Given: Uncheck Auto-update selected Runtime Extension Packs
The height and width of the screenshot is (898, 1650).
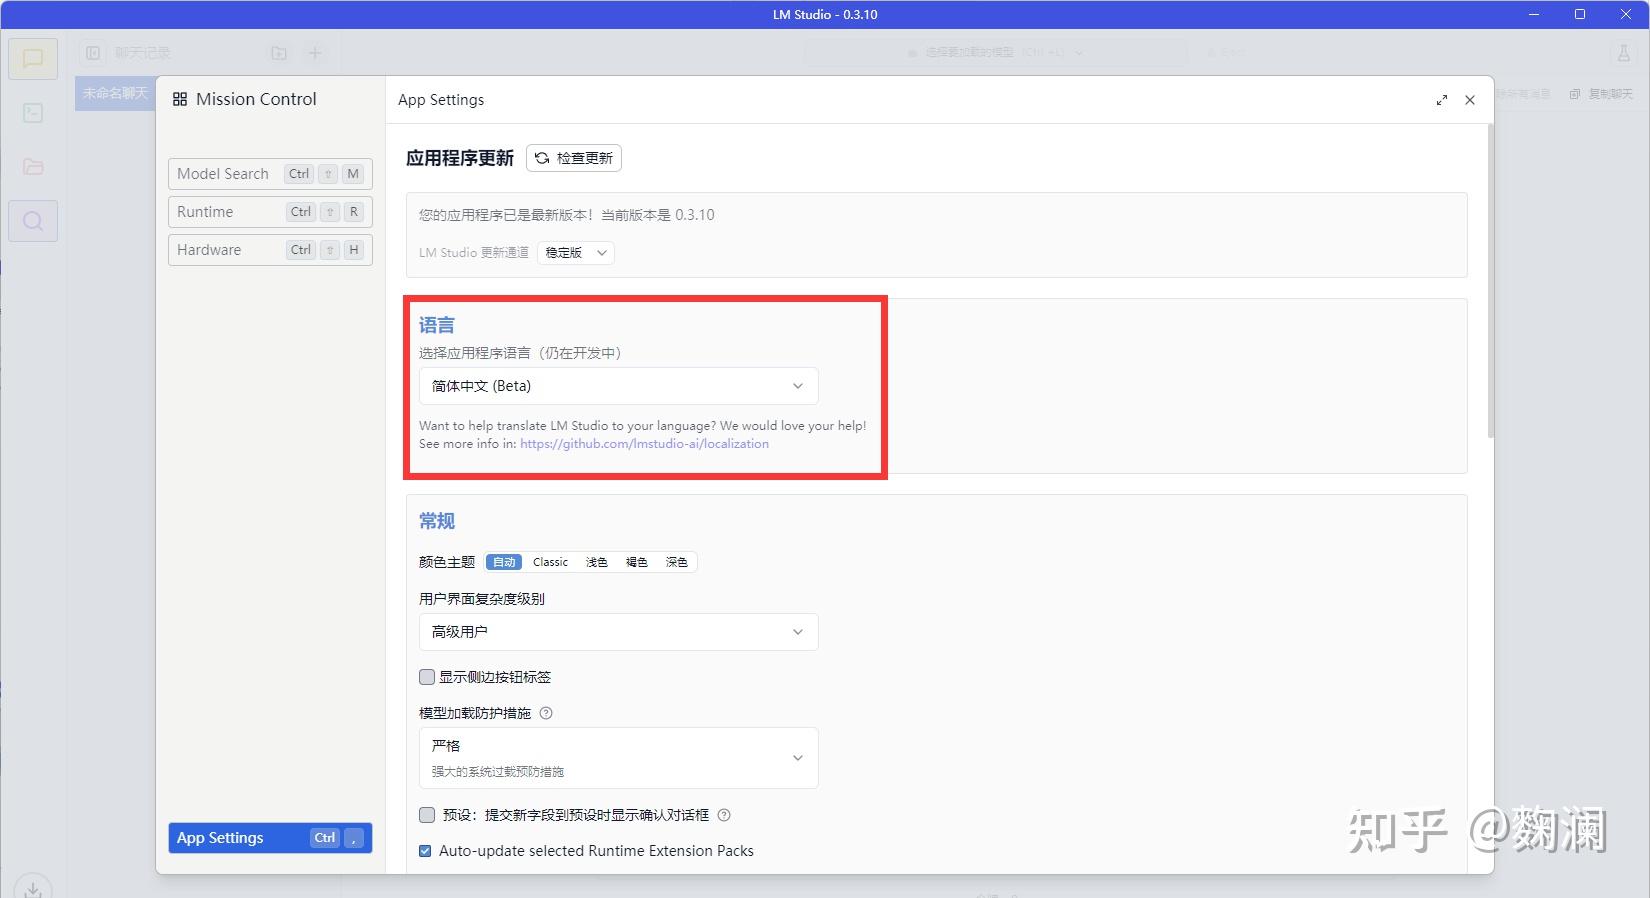Looking at the screenshot, I should 426,851.
